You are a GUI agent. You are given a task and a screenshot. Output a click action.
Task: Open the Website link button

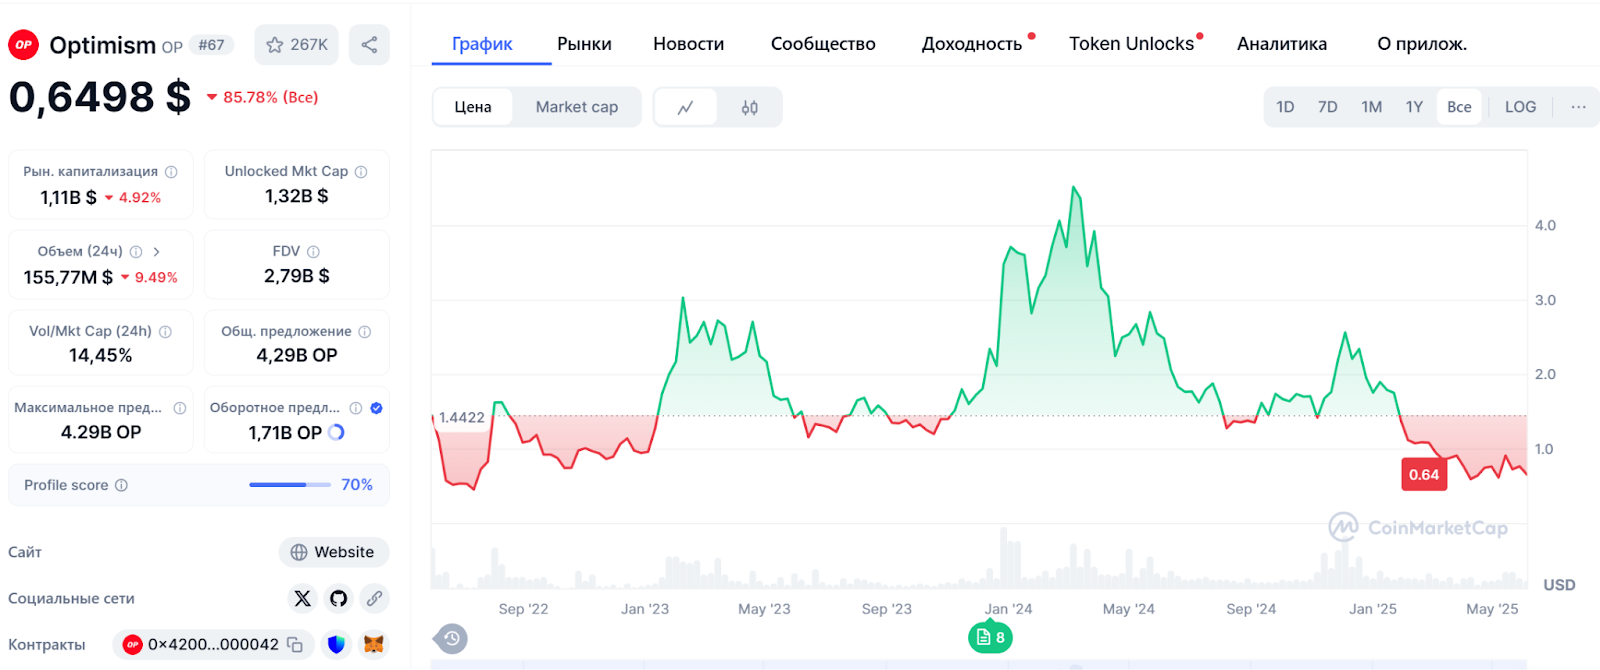[x=333, y=552]
